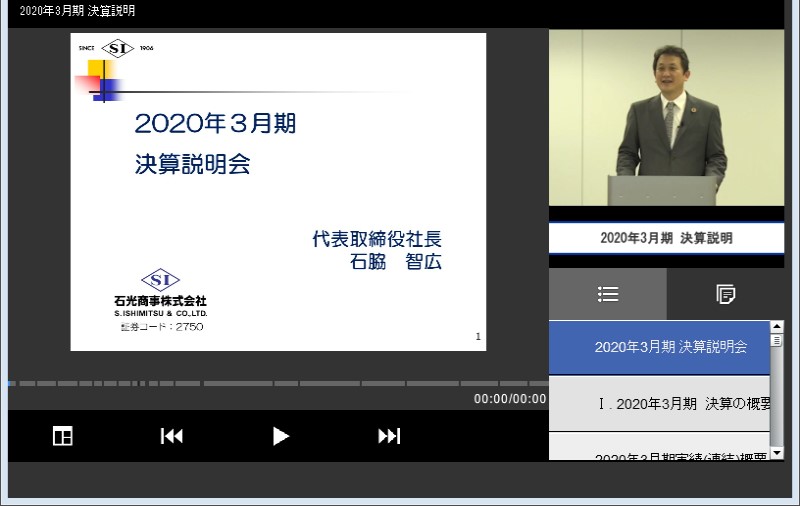Open the chapter list tab
Screen dimensions: 800x506
608,294
